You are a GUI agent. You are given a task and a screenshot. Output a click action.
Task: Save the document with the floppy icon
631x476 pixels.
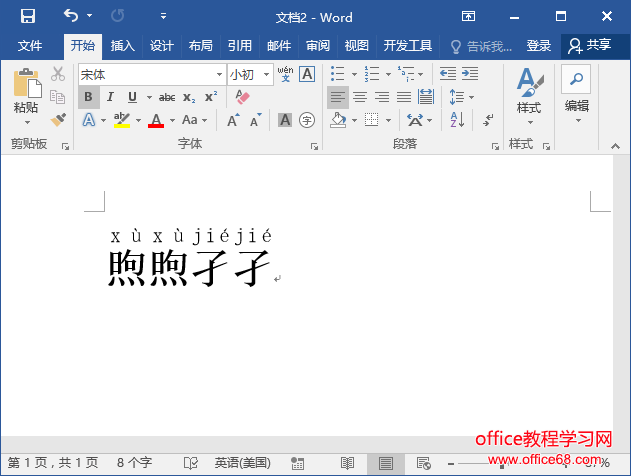tap(28, 16)
